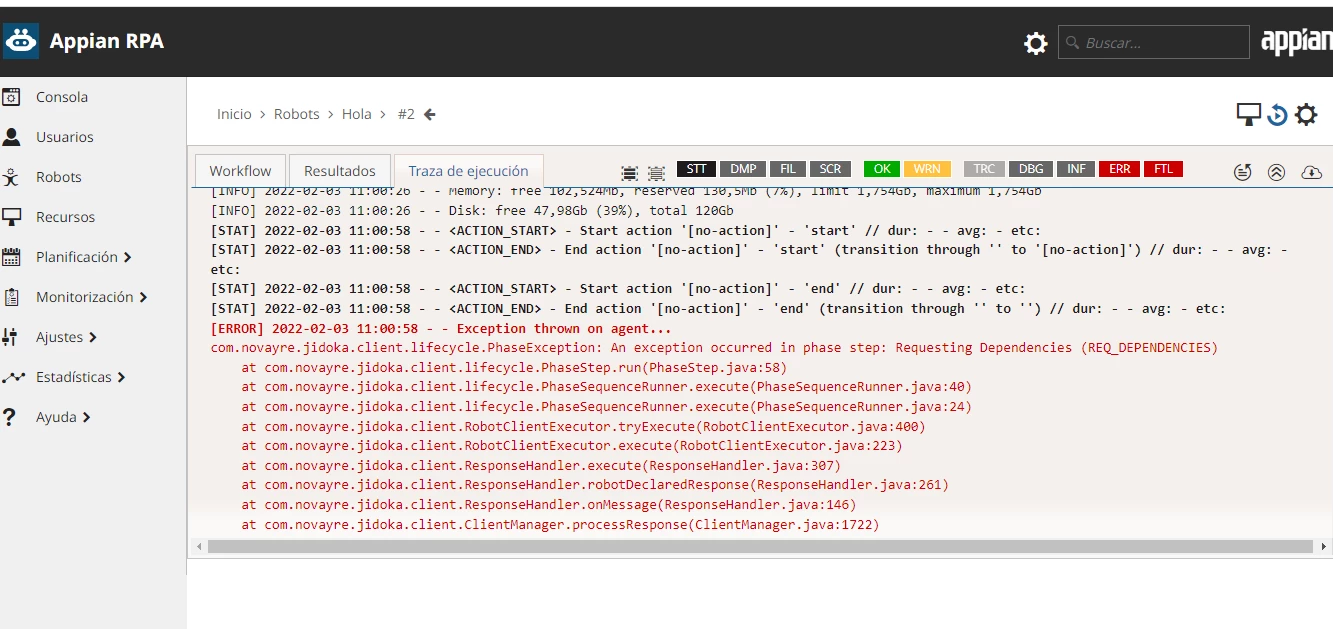This screenshot has height=629, width=1333.
Task: Open Recursos in the sidebar
Action: [66, 217]
